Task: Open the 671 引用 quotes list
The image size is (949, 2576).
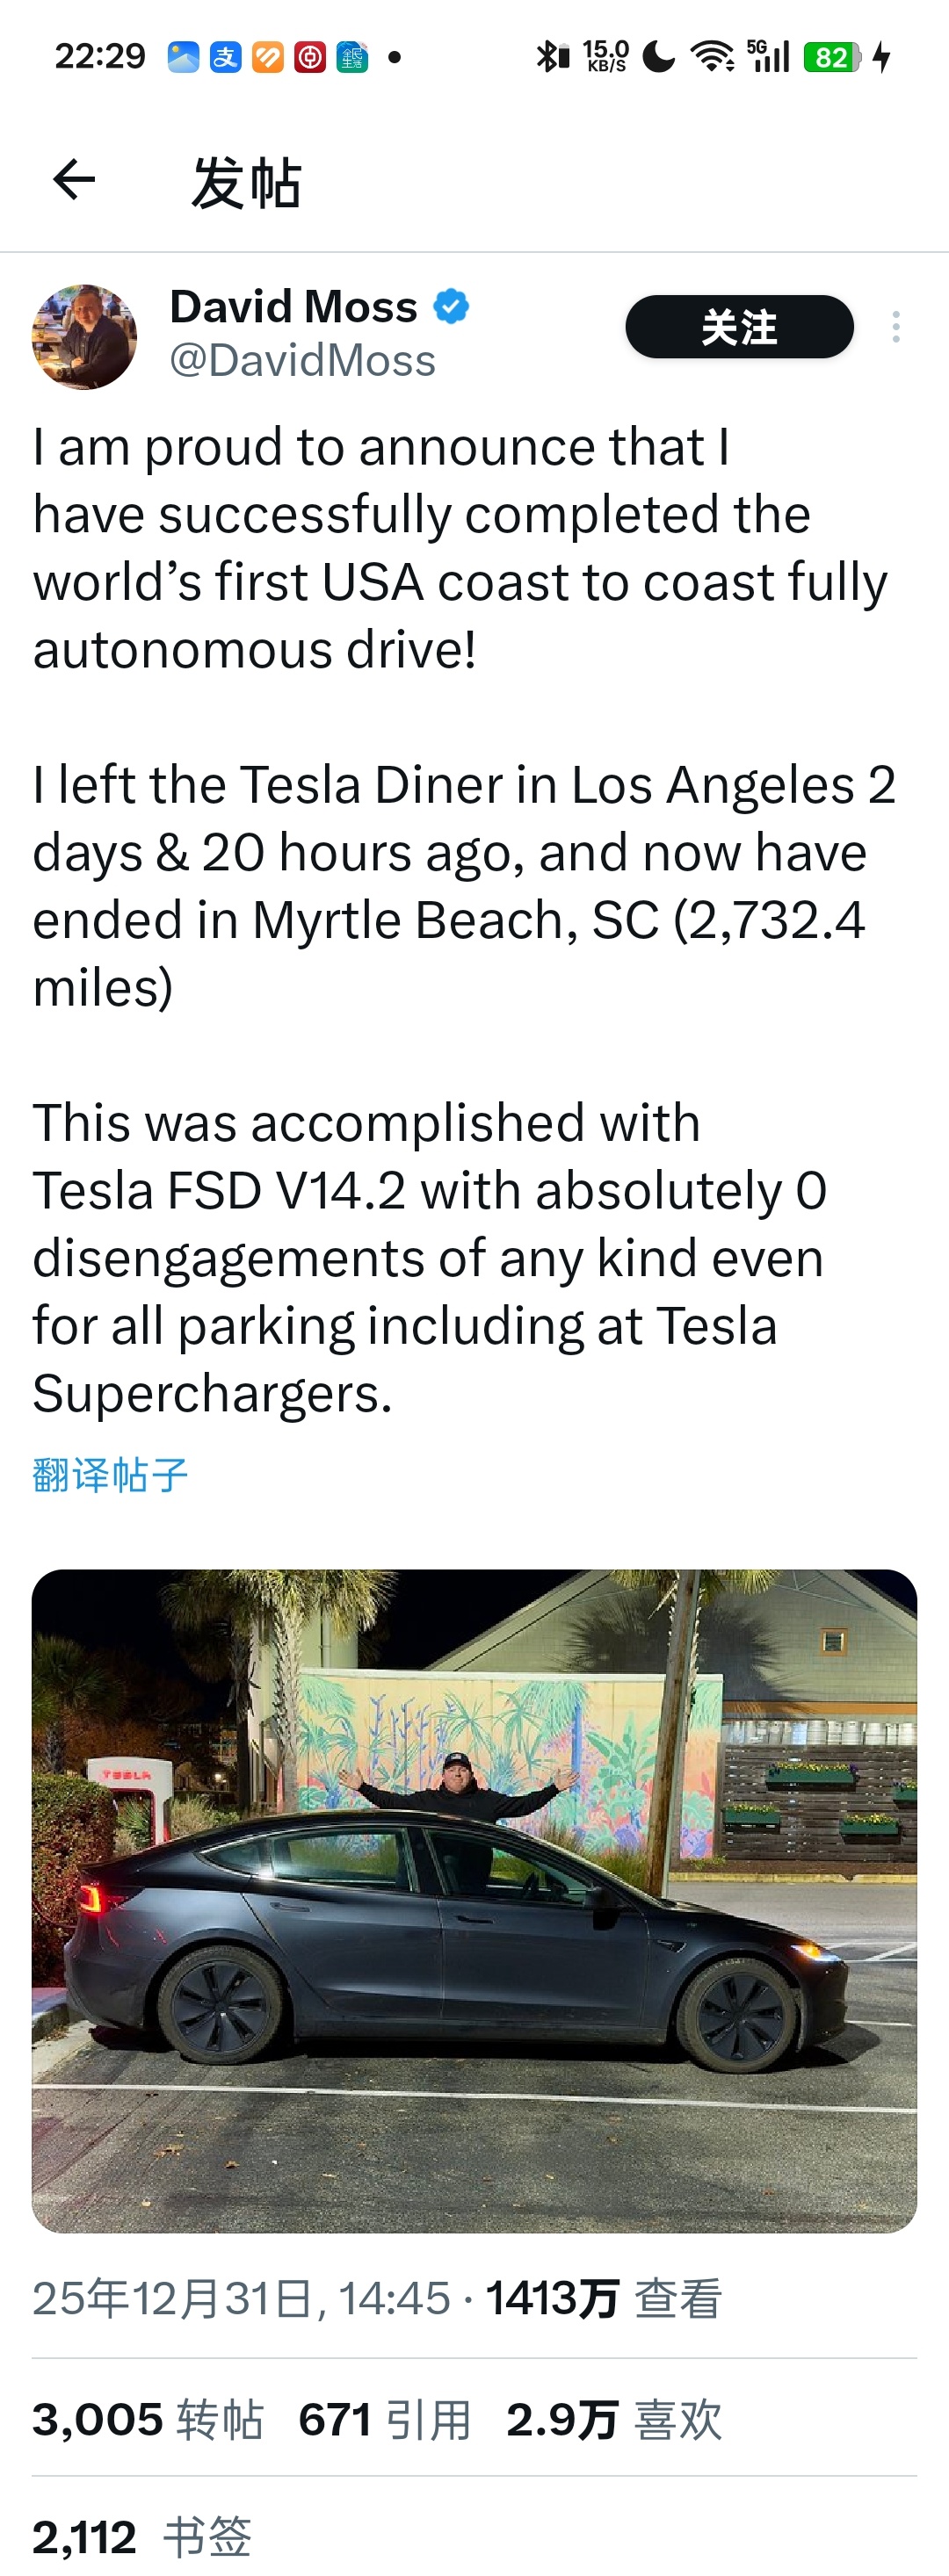Action: 384,2420
